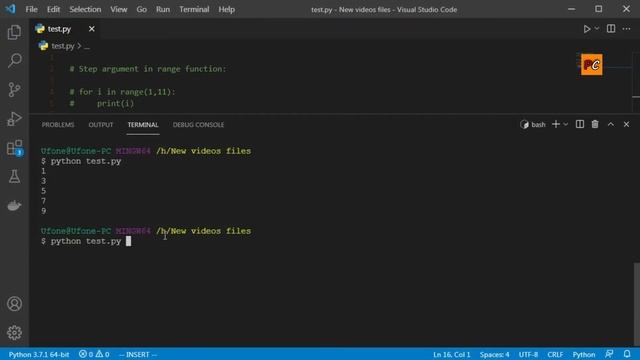The image size is (640, 360).
Task: Open the Source Control view
Action: tap(14, 89)
